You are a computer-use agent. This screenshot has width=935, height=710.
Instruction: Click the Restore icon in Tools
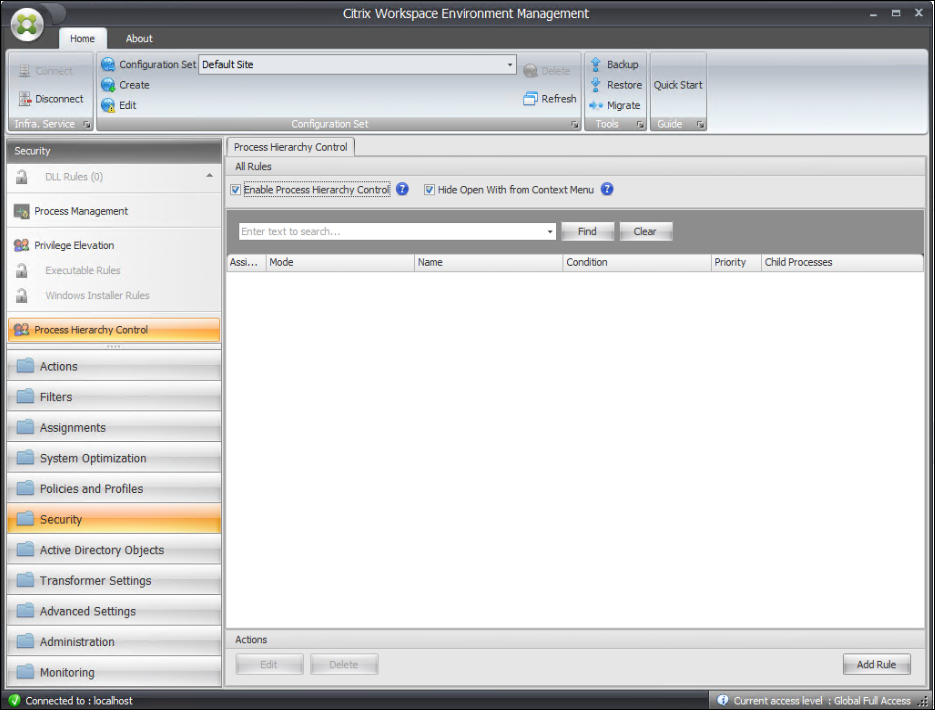(595, 85)
